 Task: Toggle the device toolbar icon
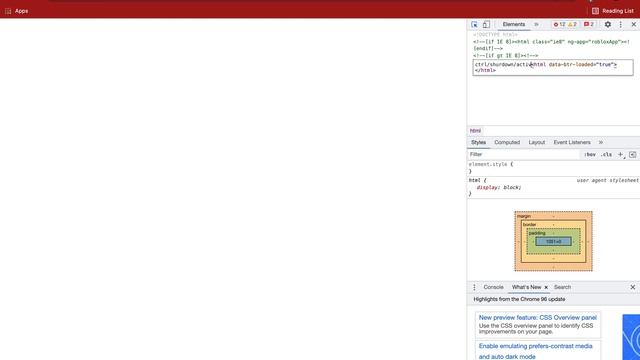486,24
